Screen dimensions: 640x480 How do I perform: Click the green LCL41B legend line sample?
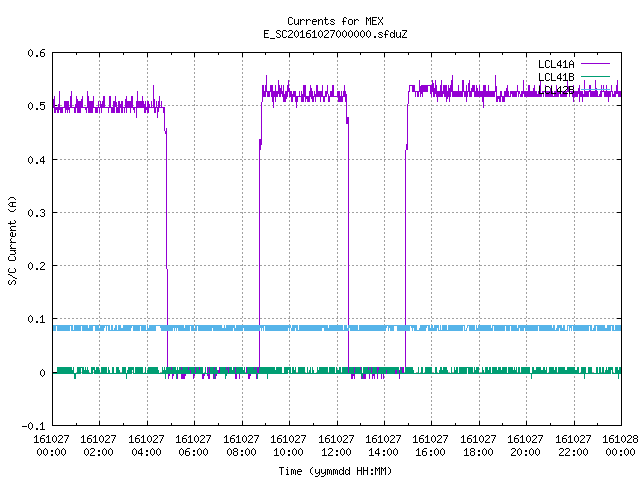(595, 77)
